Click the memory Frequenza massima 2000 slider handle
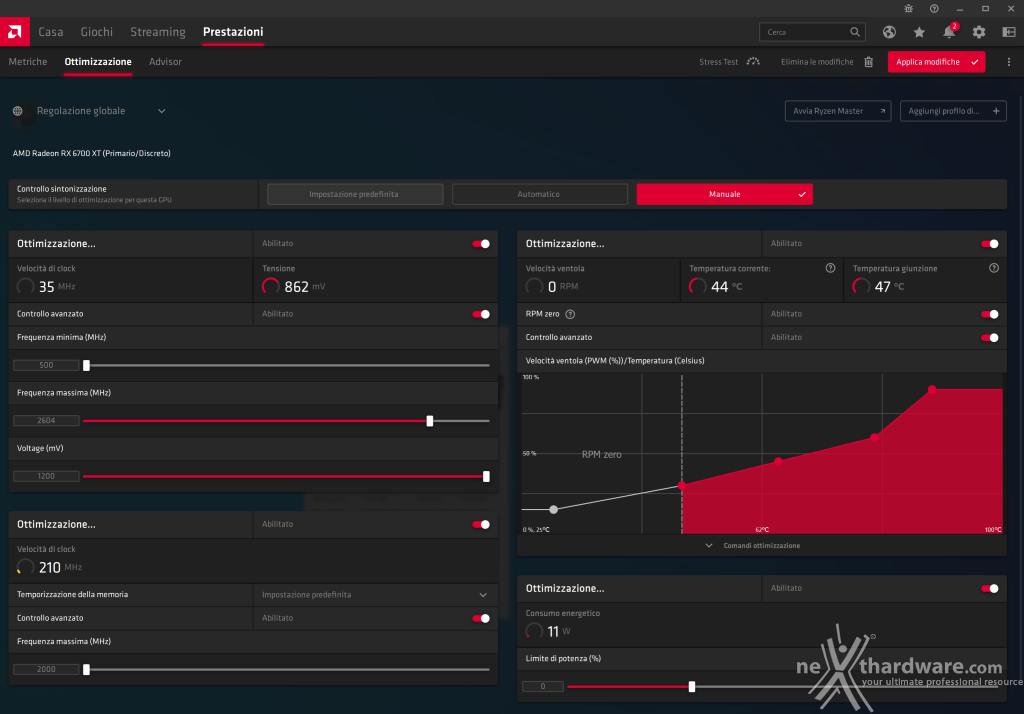1024x714 pixels. 86,670
